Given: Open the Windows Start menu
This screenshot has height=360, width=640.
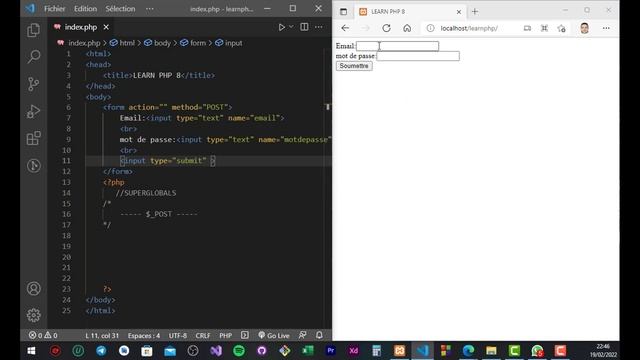Looking at the screenshot, I should click(31, 351).
